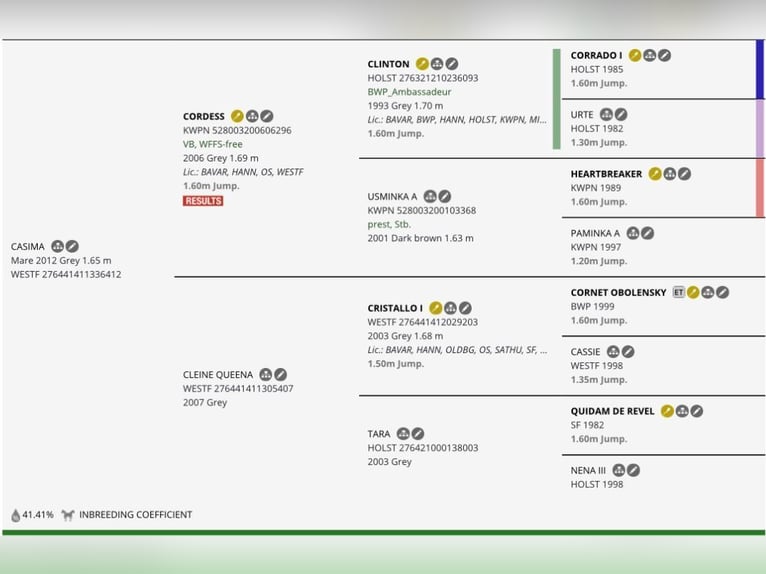Click the ET badge beside Cornet Obolensky
The height and width of the screenshot is (574, 766).
click(679, 292)
